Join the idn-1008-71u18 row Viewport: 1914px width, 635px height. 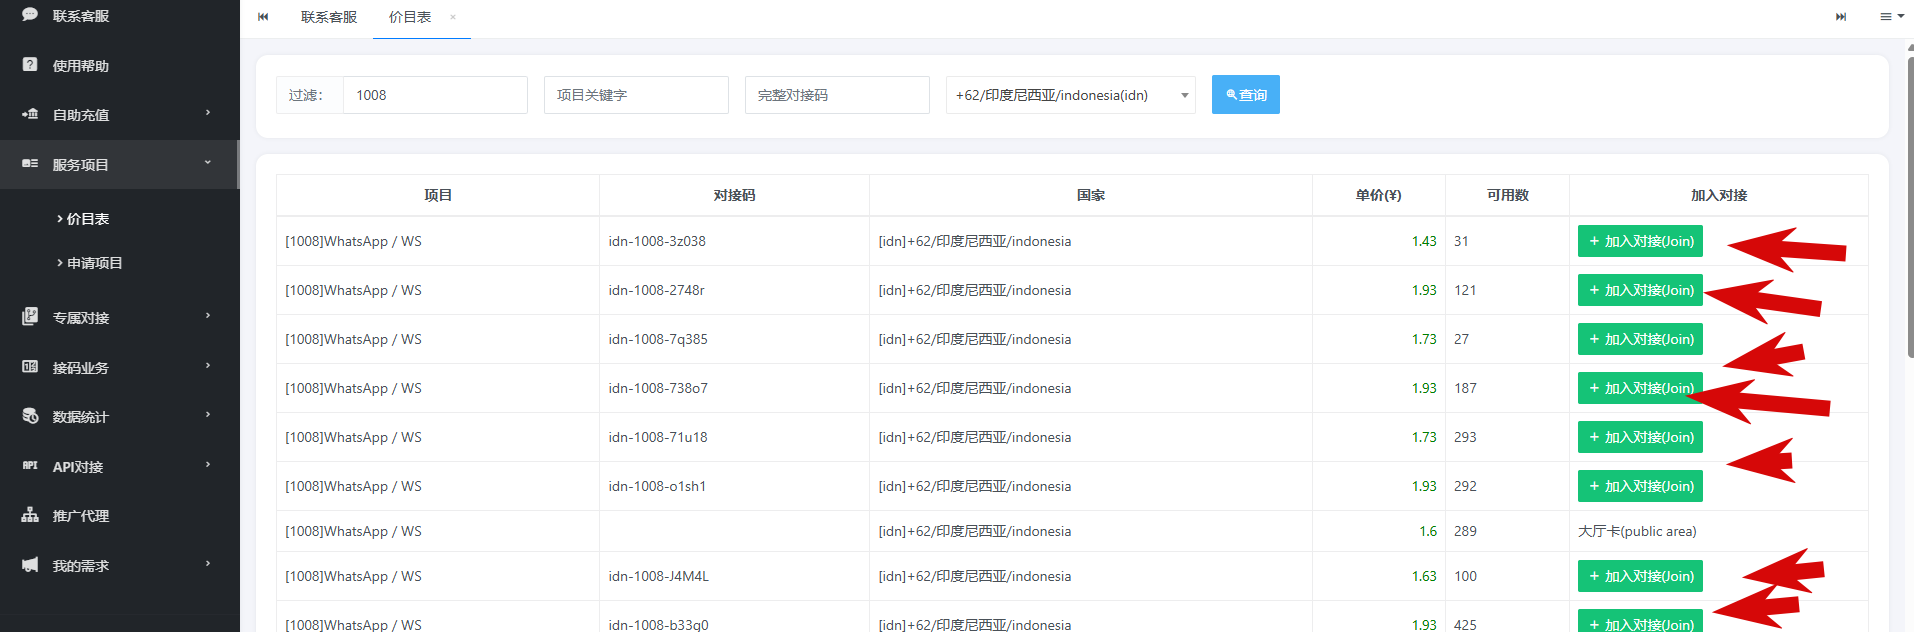[x=1640, y=437]
